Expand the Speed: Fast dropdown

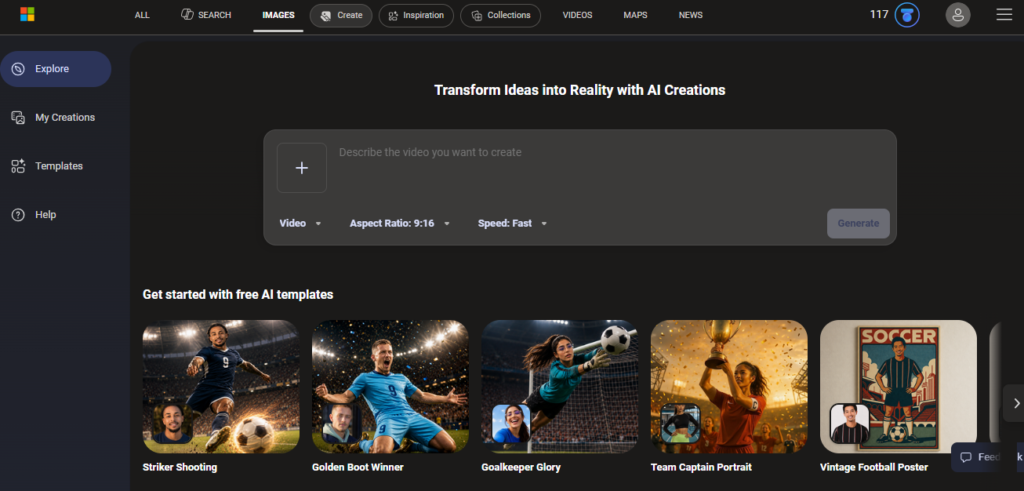point(513,223)
